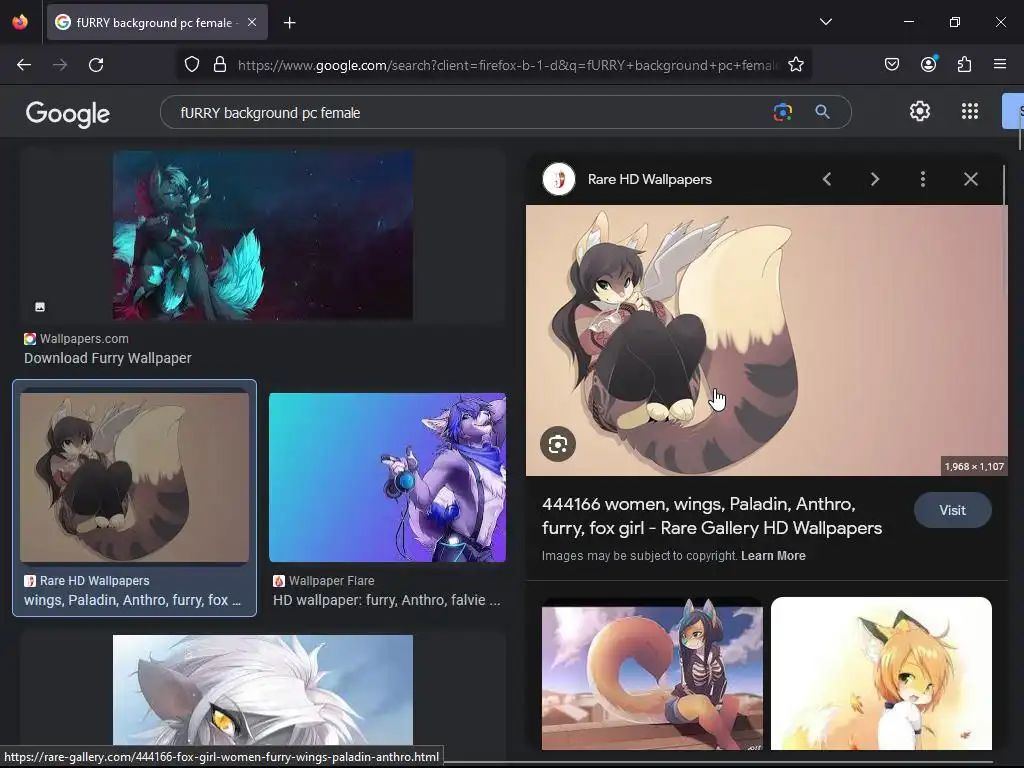
Task: Open the large fox girl preview image
Action: tap(767, 340)
